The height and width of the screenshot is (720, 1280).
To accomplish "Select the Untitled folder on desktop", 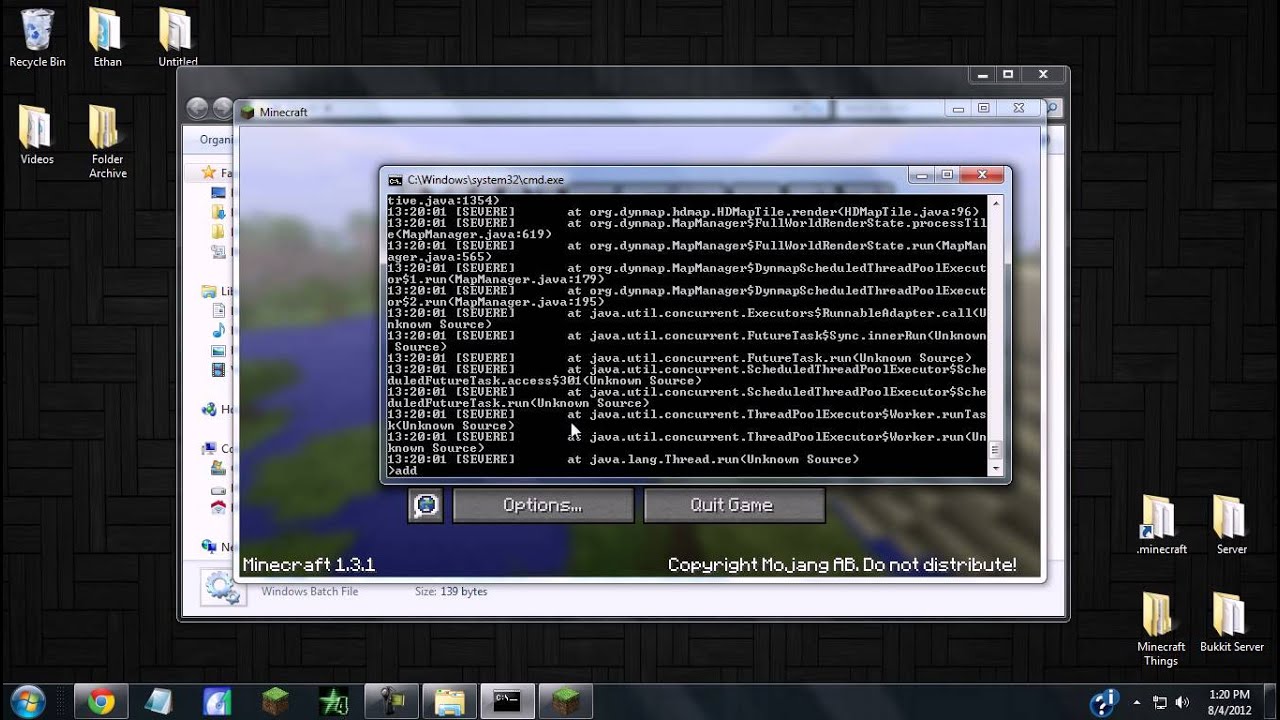I will point(177,38).
